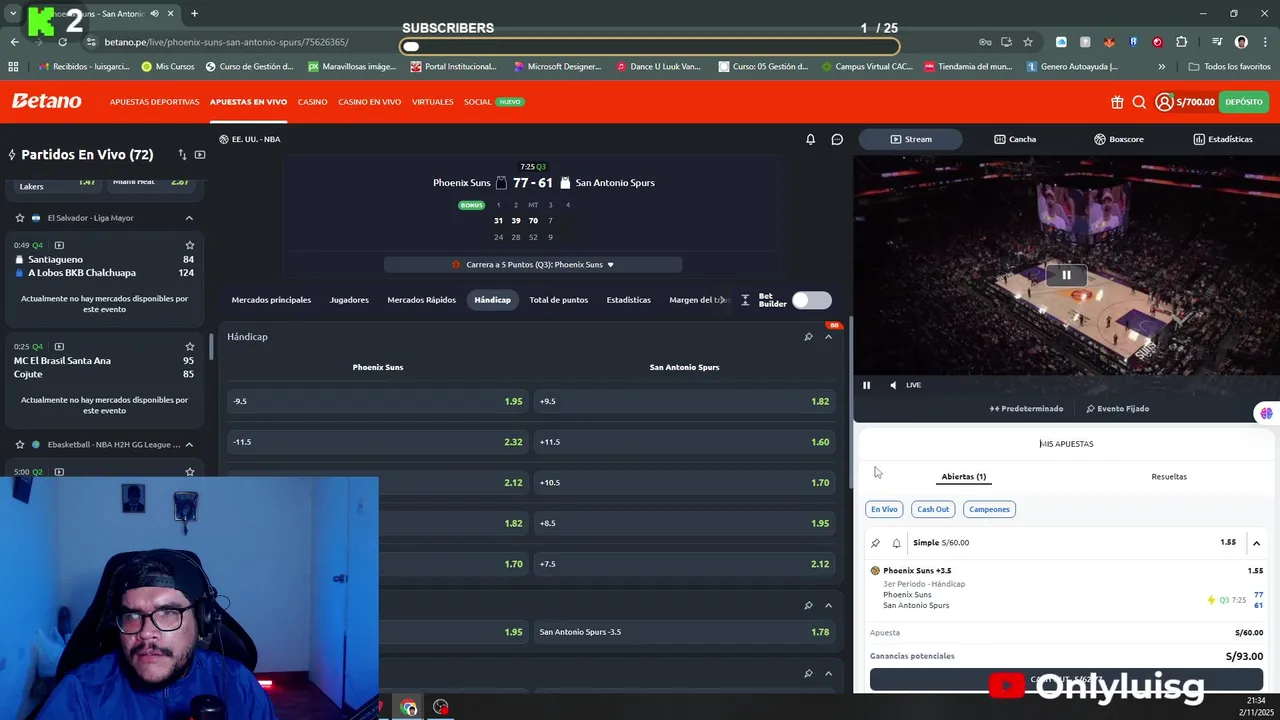Collapse the Hándicap market section
Viewport: 1280px width, 720px height.
[x=828, y=337]
